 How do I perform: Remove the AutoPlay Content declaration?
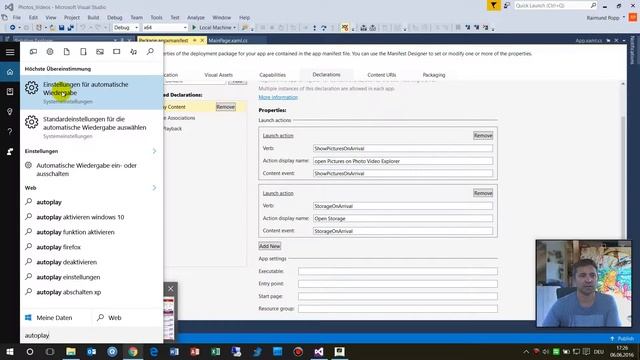[x=226, y=107]
